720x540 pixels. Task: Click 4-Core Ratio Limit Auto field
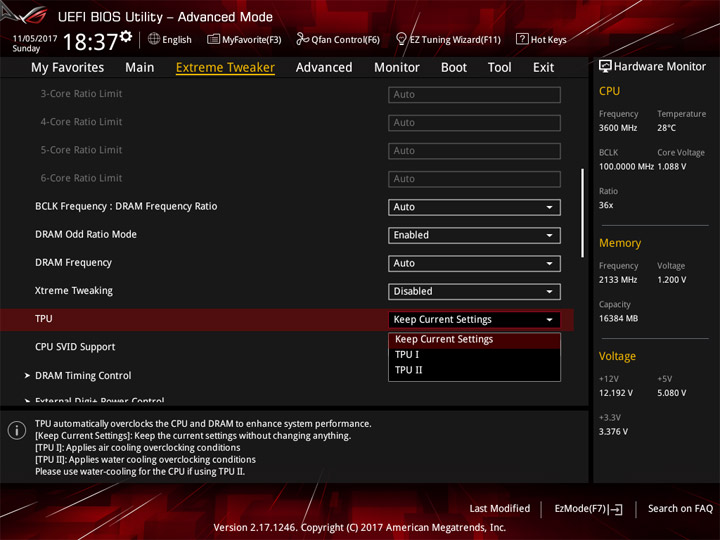point(474,123)
